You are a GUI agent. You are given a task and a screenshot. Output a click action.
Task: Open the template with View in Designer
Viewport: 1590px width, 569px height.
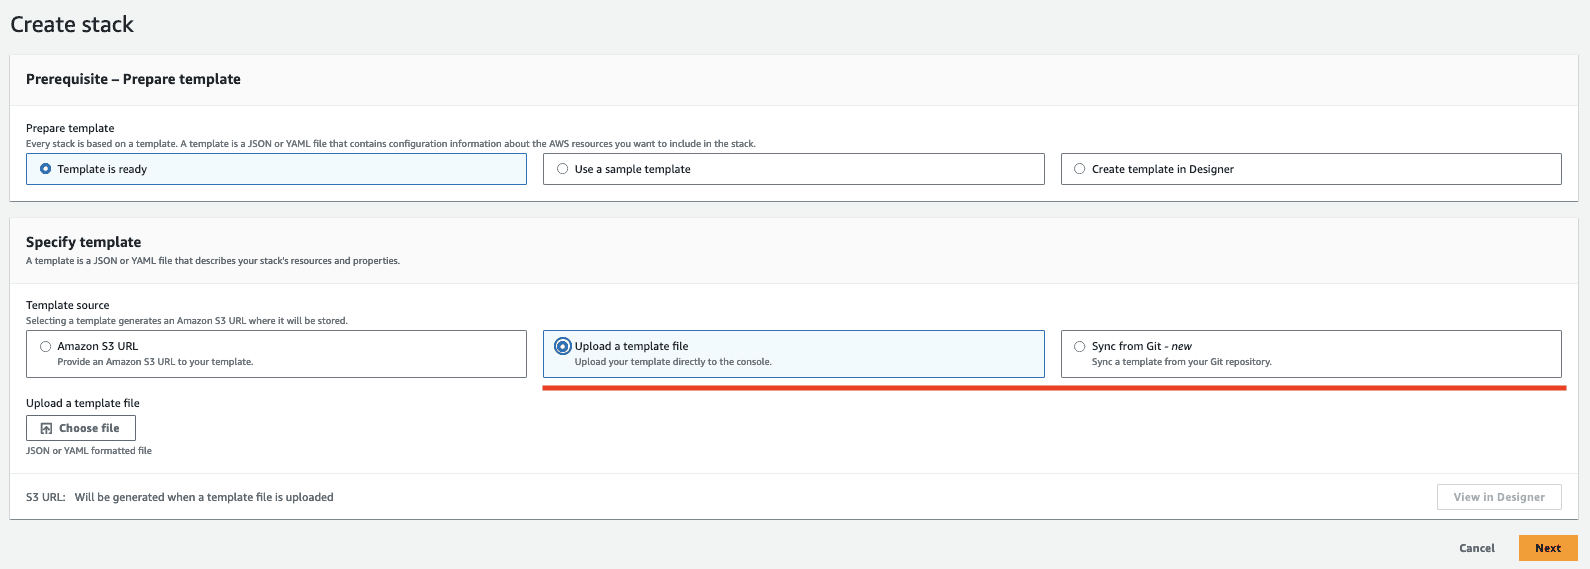tap(1498, 497)
